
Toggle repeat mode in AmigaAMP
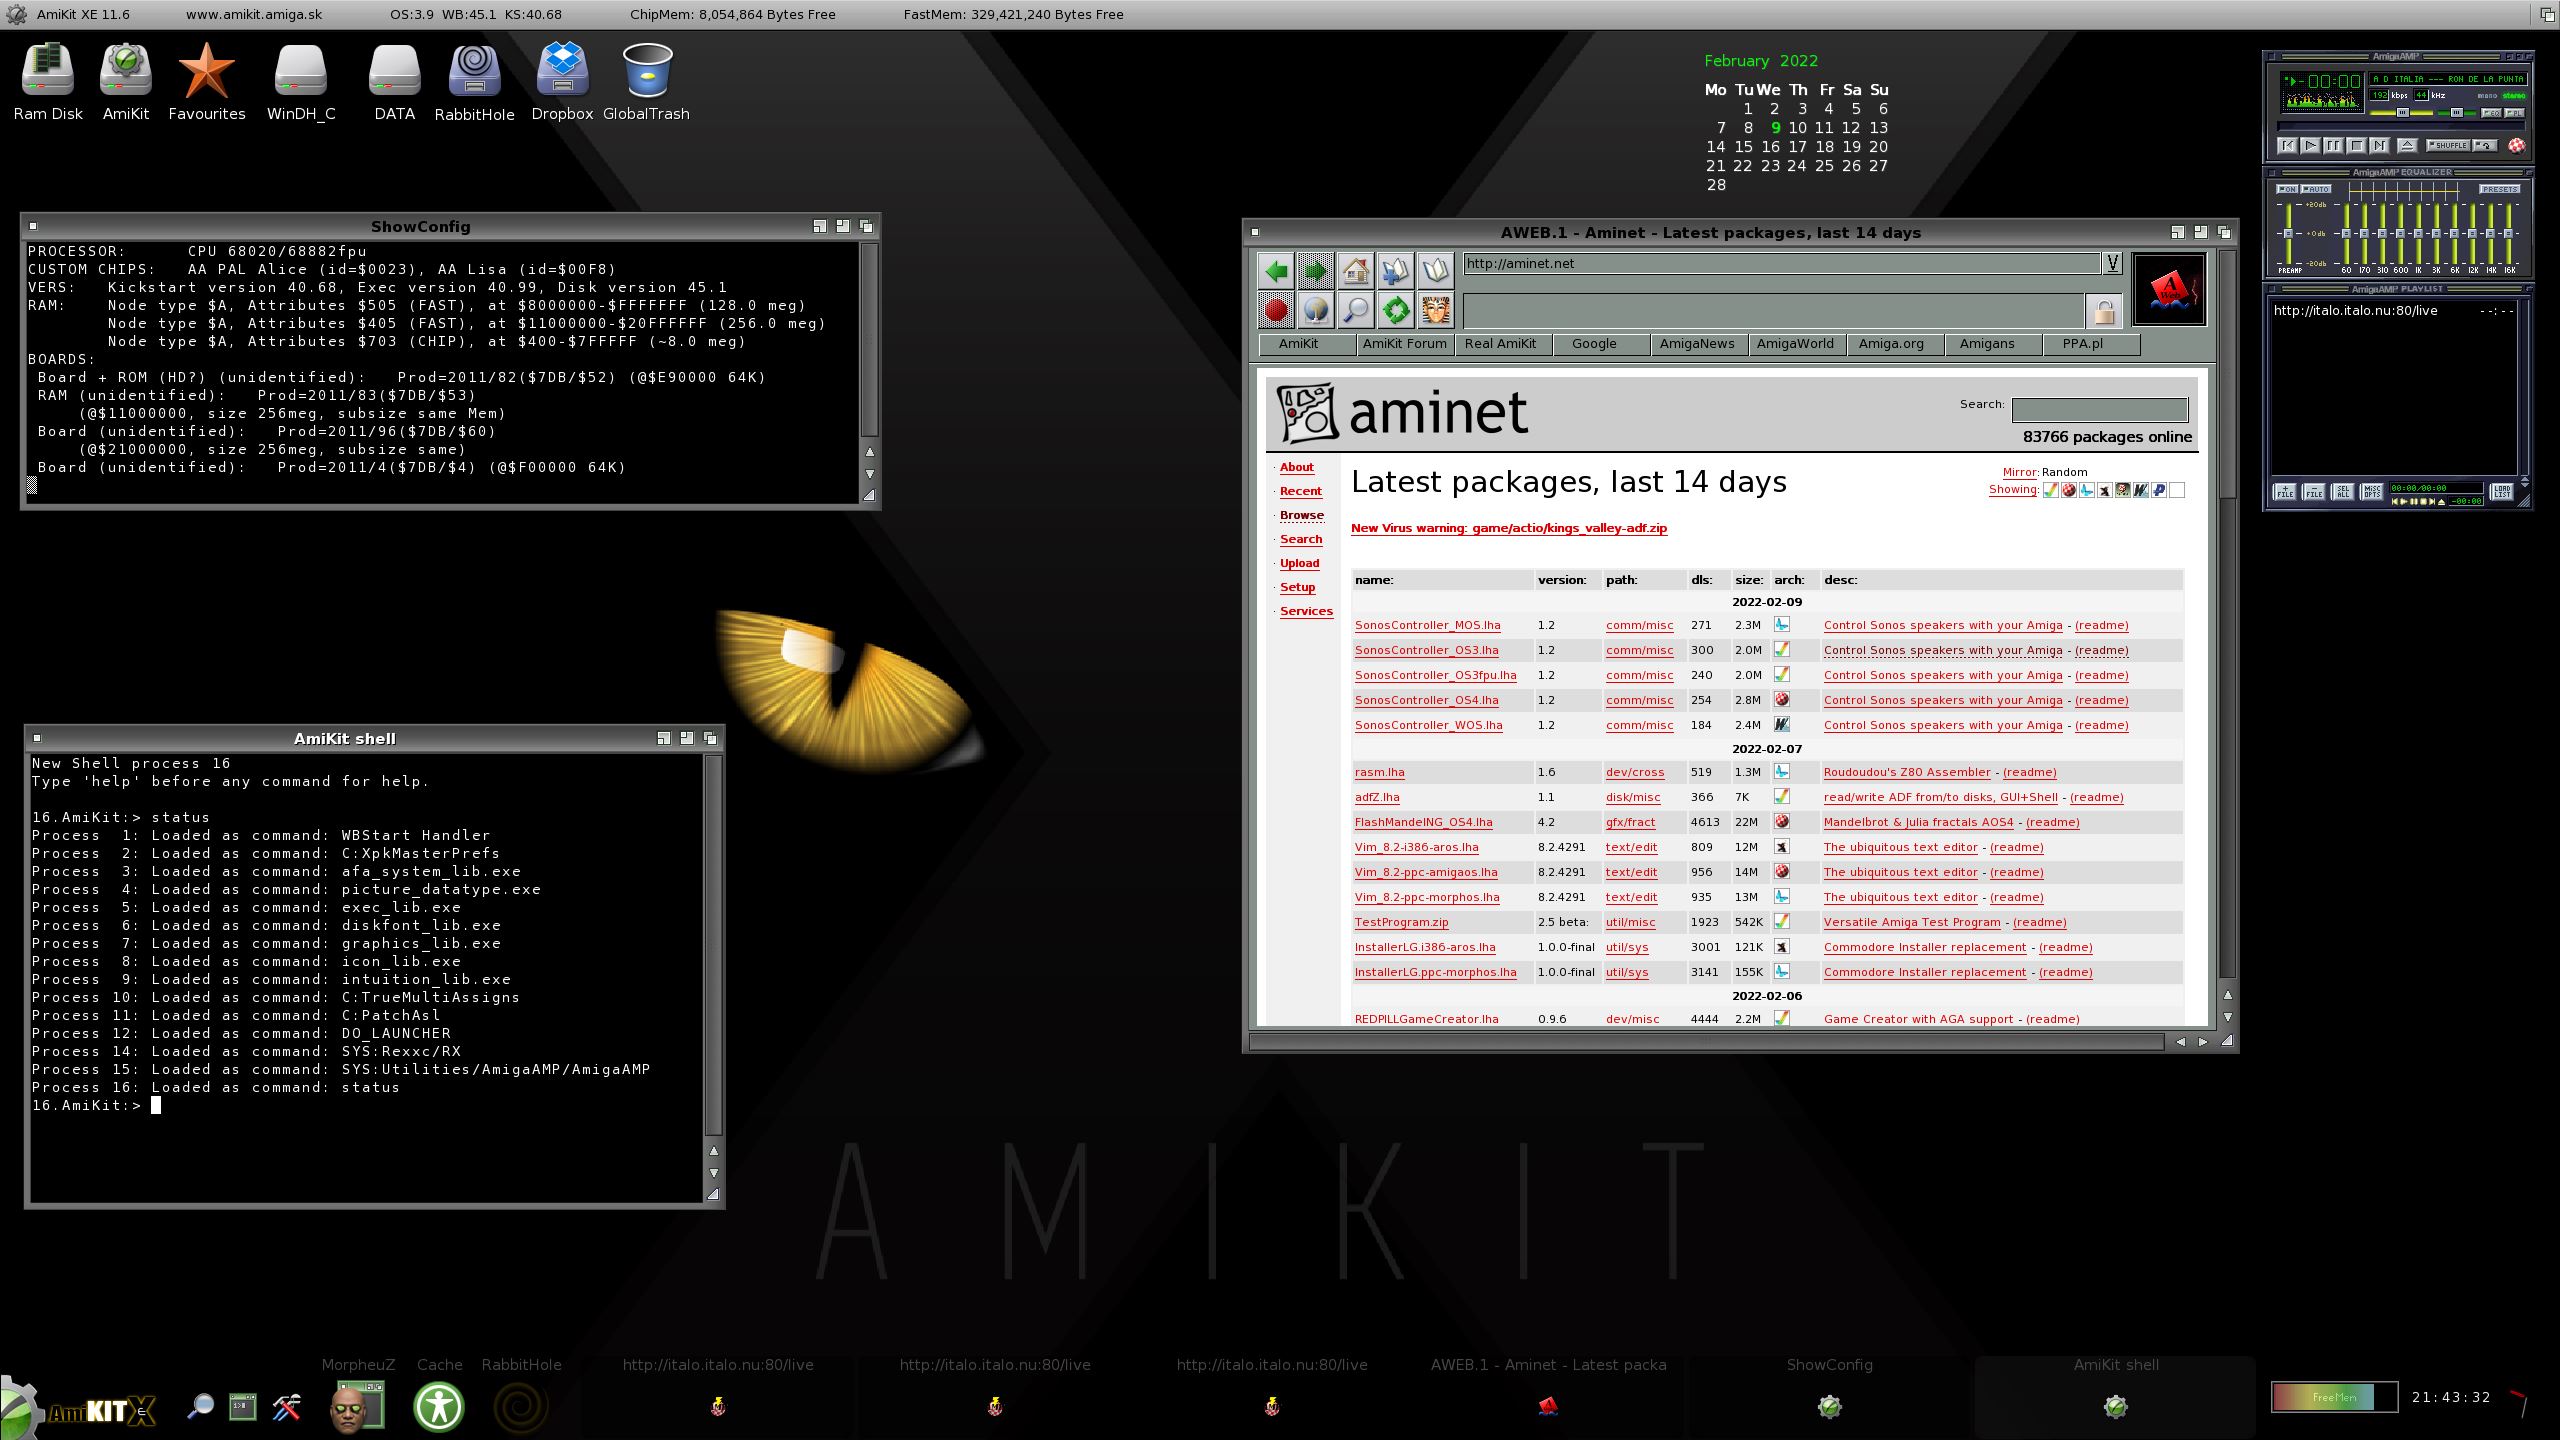(x=2486, y=145)
